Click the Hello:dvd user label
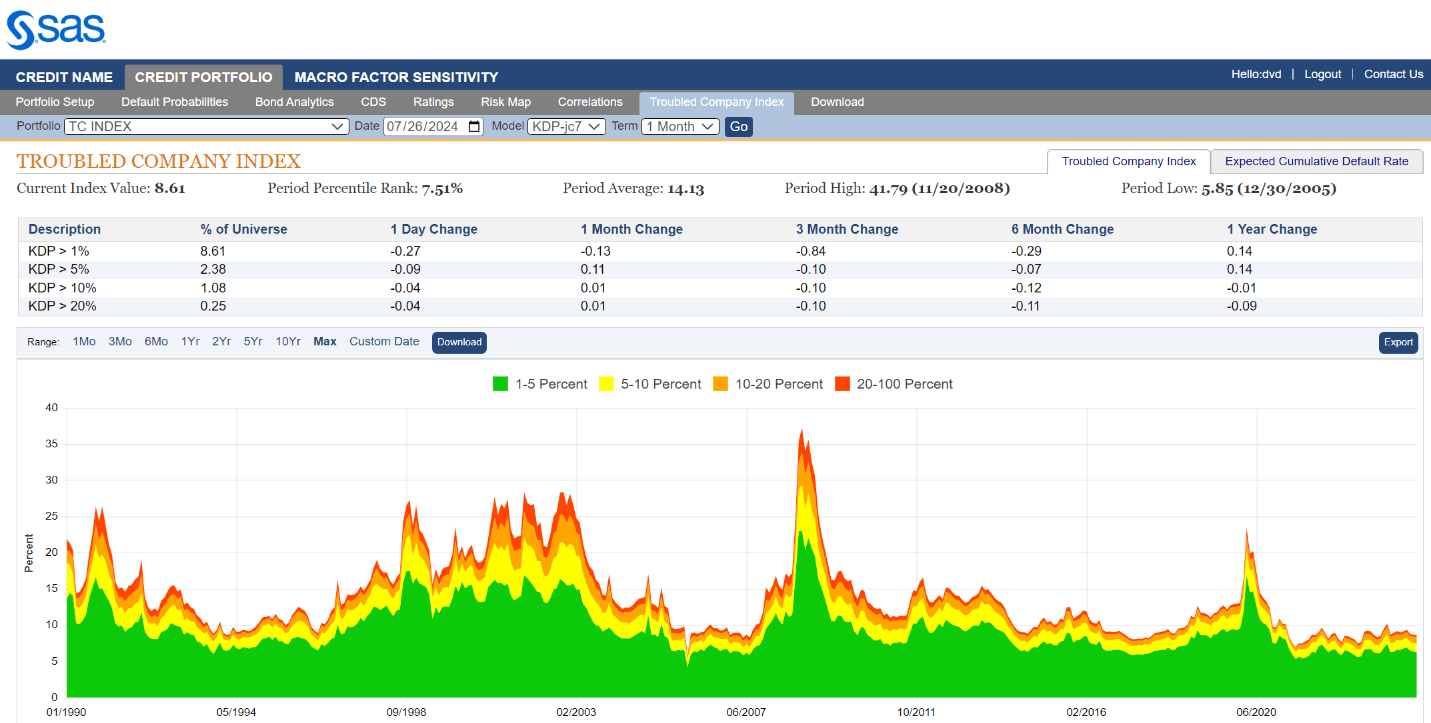Viewport: 1431px width, 723px height. 1257,74
